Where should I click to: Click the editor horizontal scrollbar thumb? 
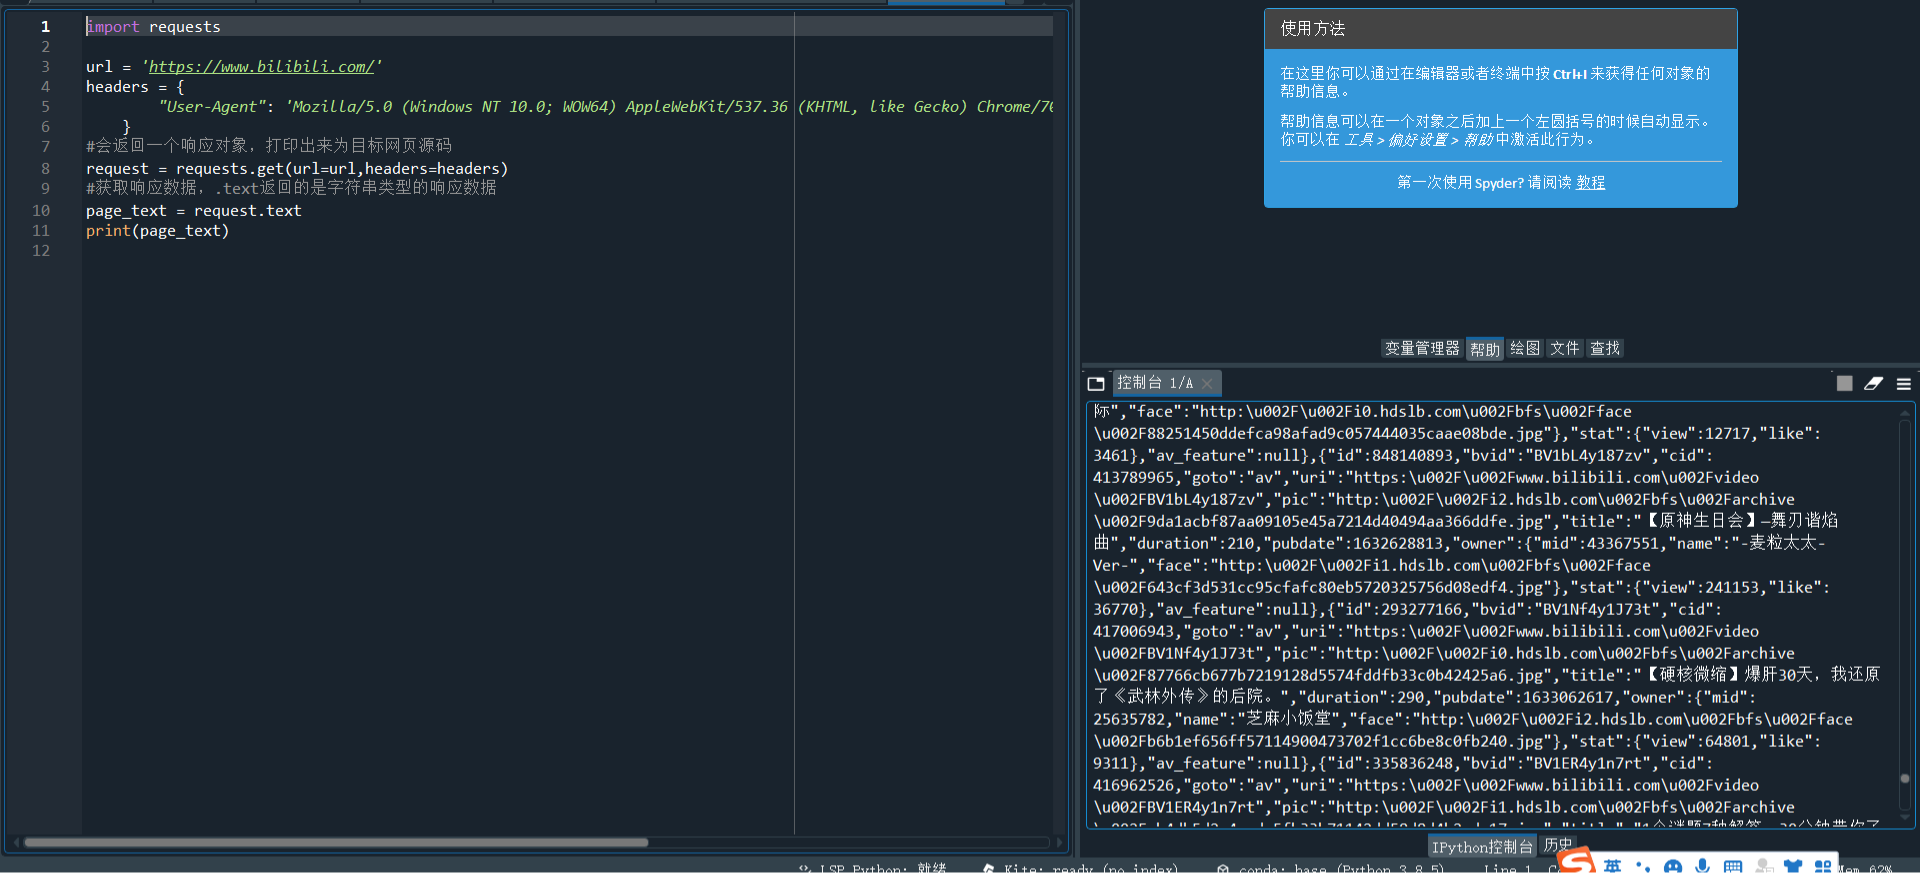(336, 842)
